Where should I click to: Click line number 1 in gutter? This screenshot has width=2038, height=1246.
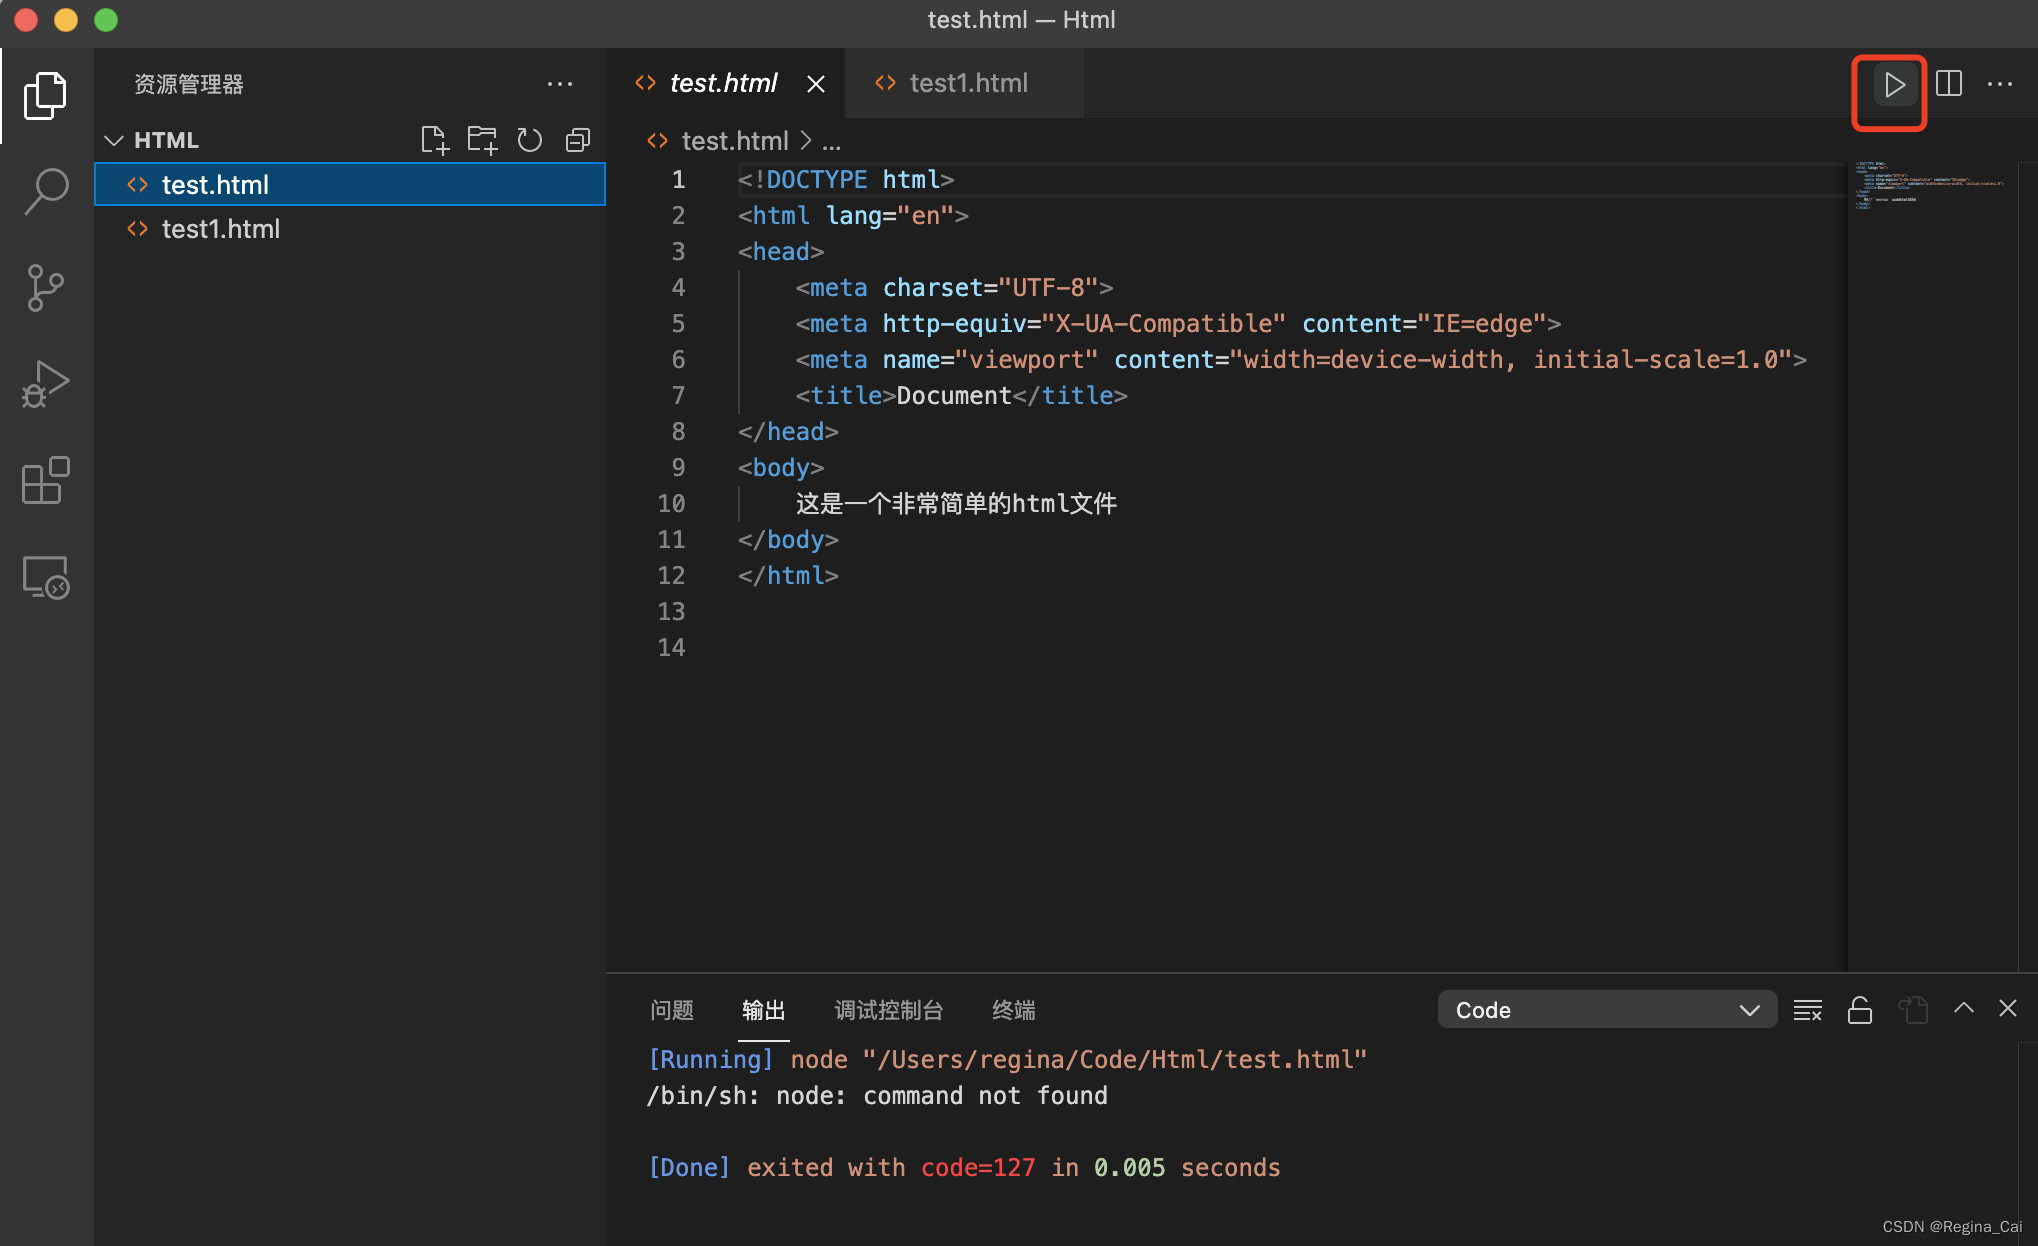(x=678, y=180)
